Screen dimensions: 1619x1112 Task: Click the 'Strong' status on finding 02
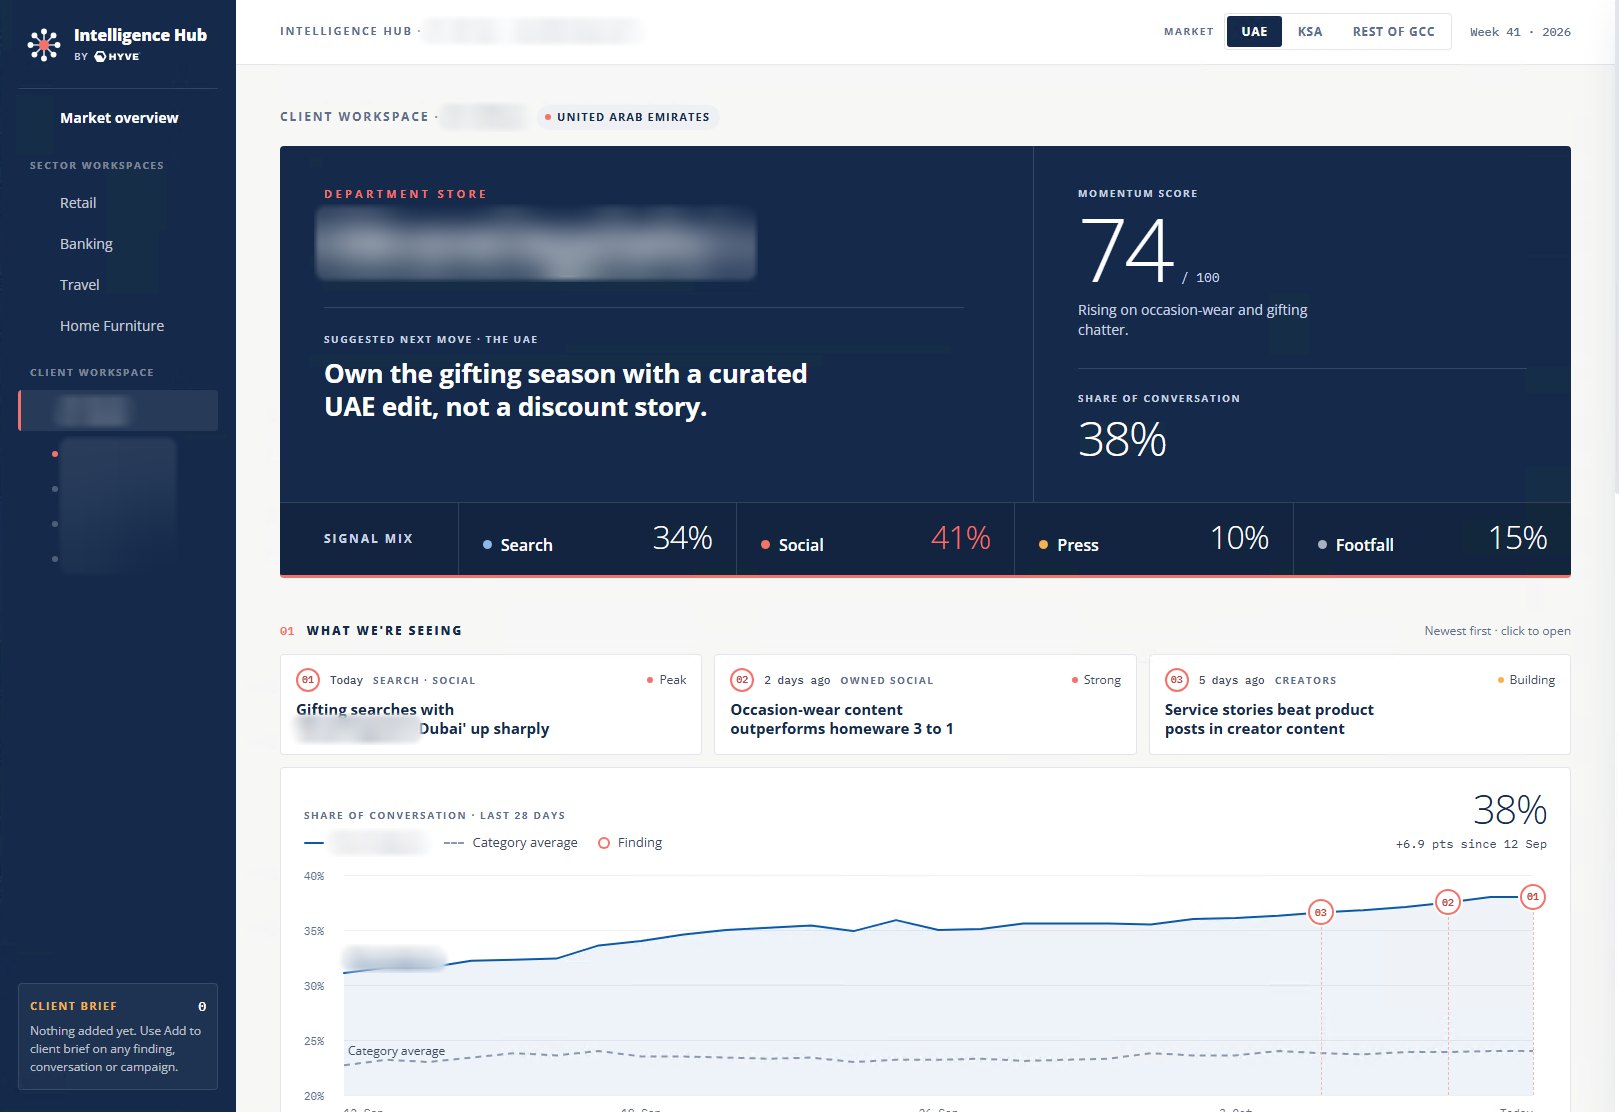(1096, 680)
